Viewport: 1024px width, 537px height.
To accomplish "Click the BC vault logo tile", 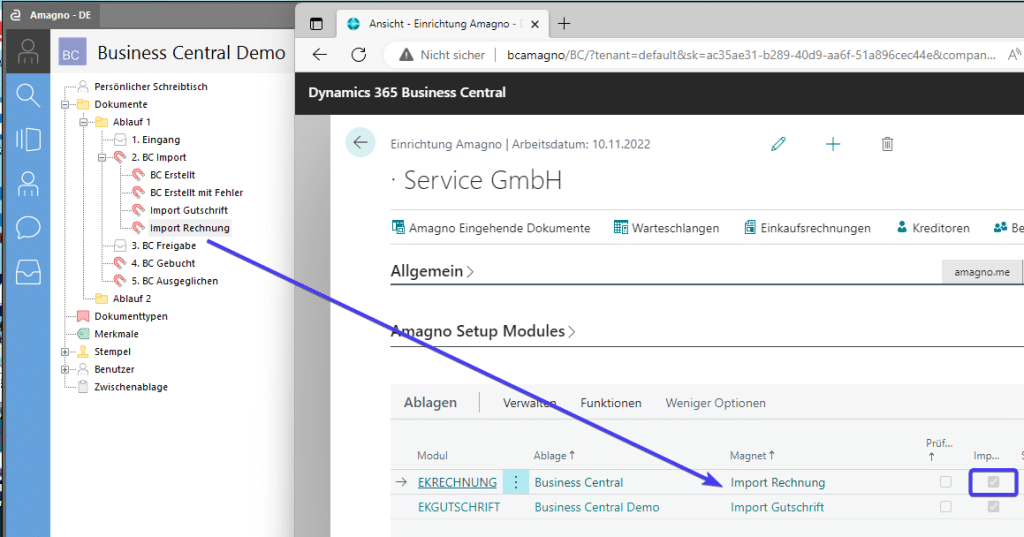I will 71,53.
